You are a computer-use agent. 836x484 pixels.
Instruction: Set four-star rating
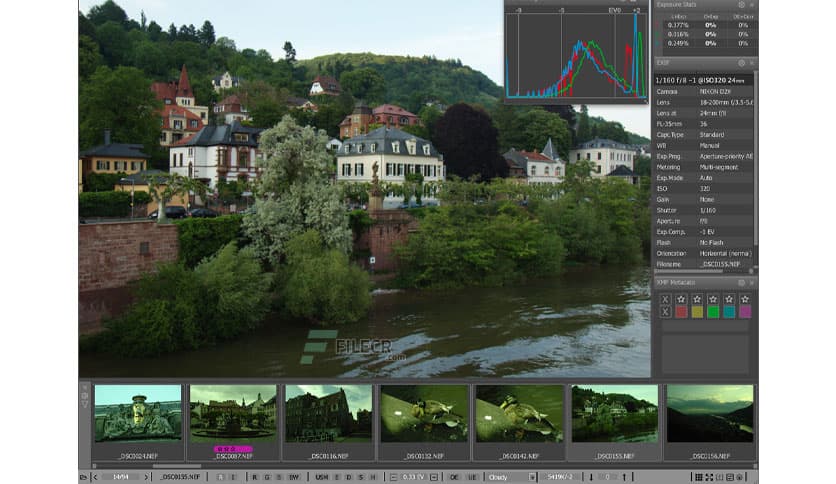[x=729, y=299]
